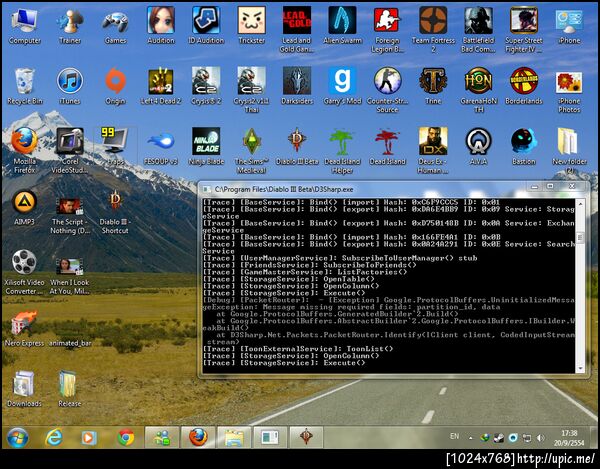Screen dimensions: 600x469
Task: Select the Games desktop icon
Action: (115, 25)
